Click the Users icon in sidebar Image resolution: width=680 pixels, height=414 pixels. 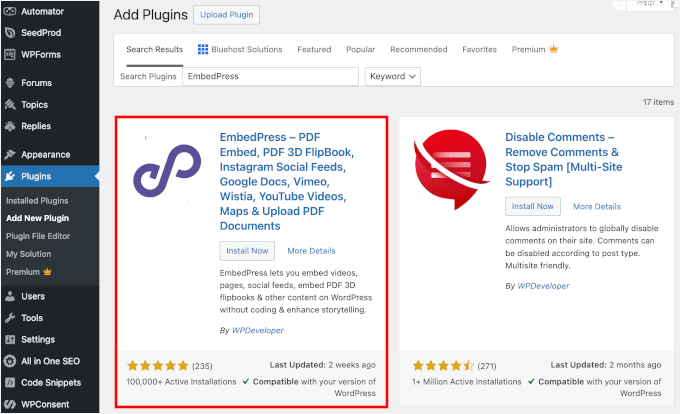10,296
